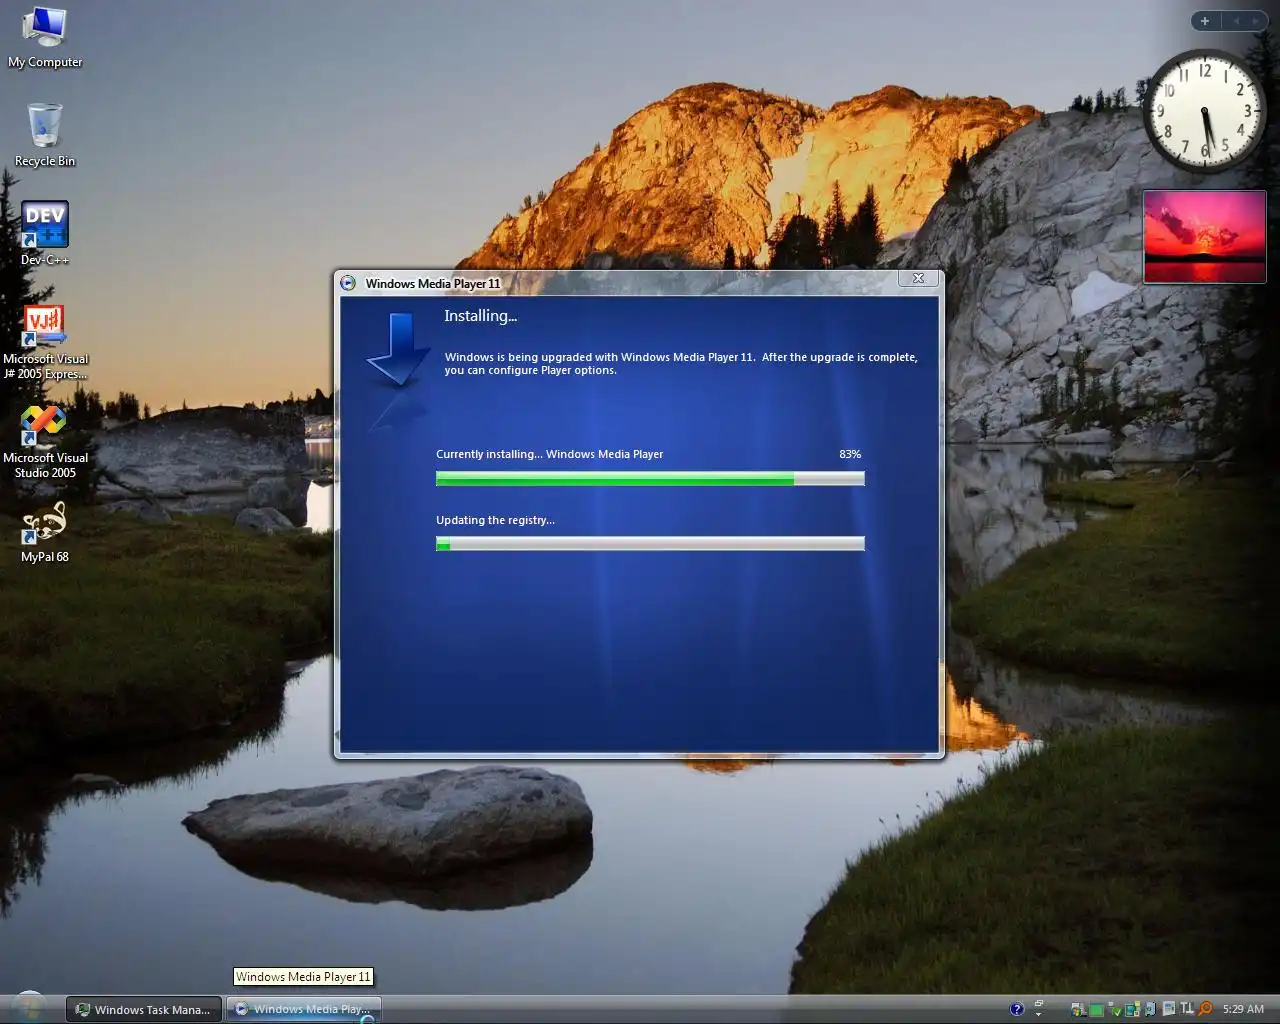The height and width of the screenshot is (1024, 1280).
Task: Click the Windows Media Player 11 title icon
Action: tap(348, 283)
